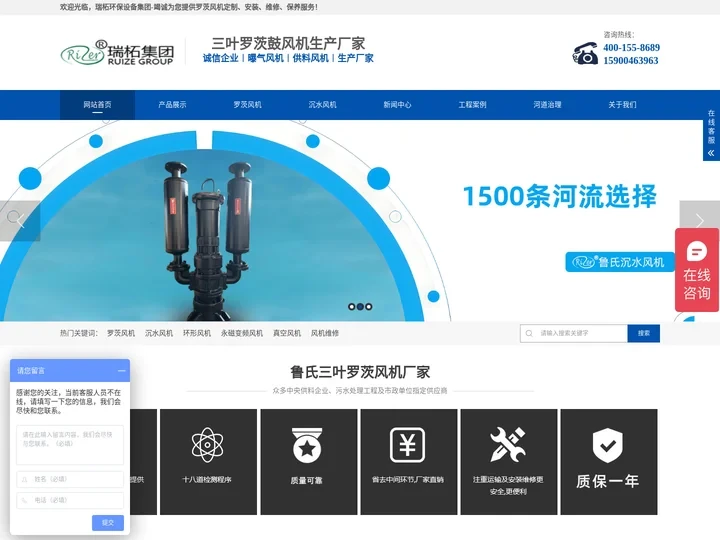Click the 真空风机 keyword link
This screenshot has height=540, width=720.
pos(287,333)
